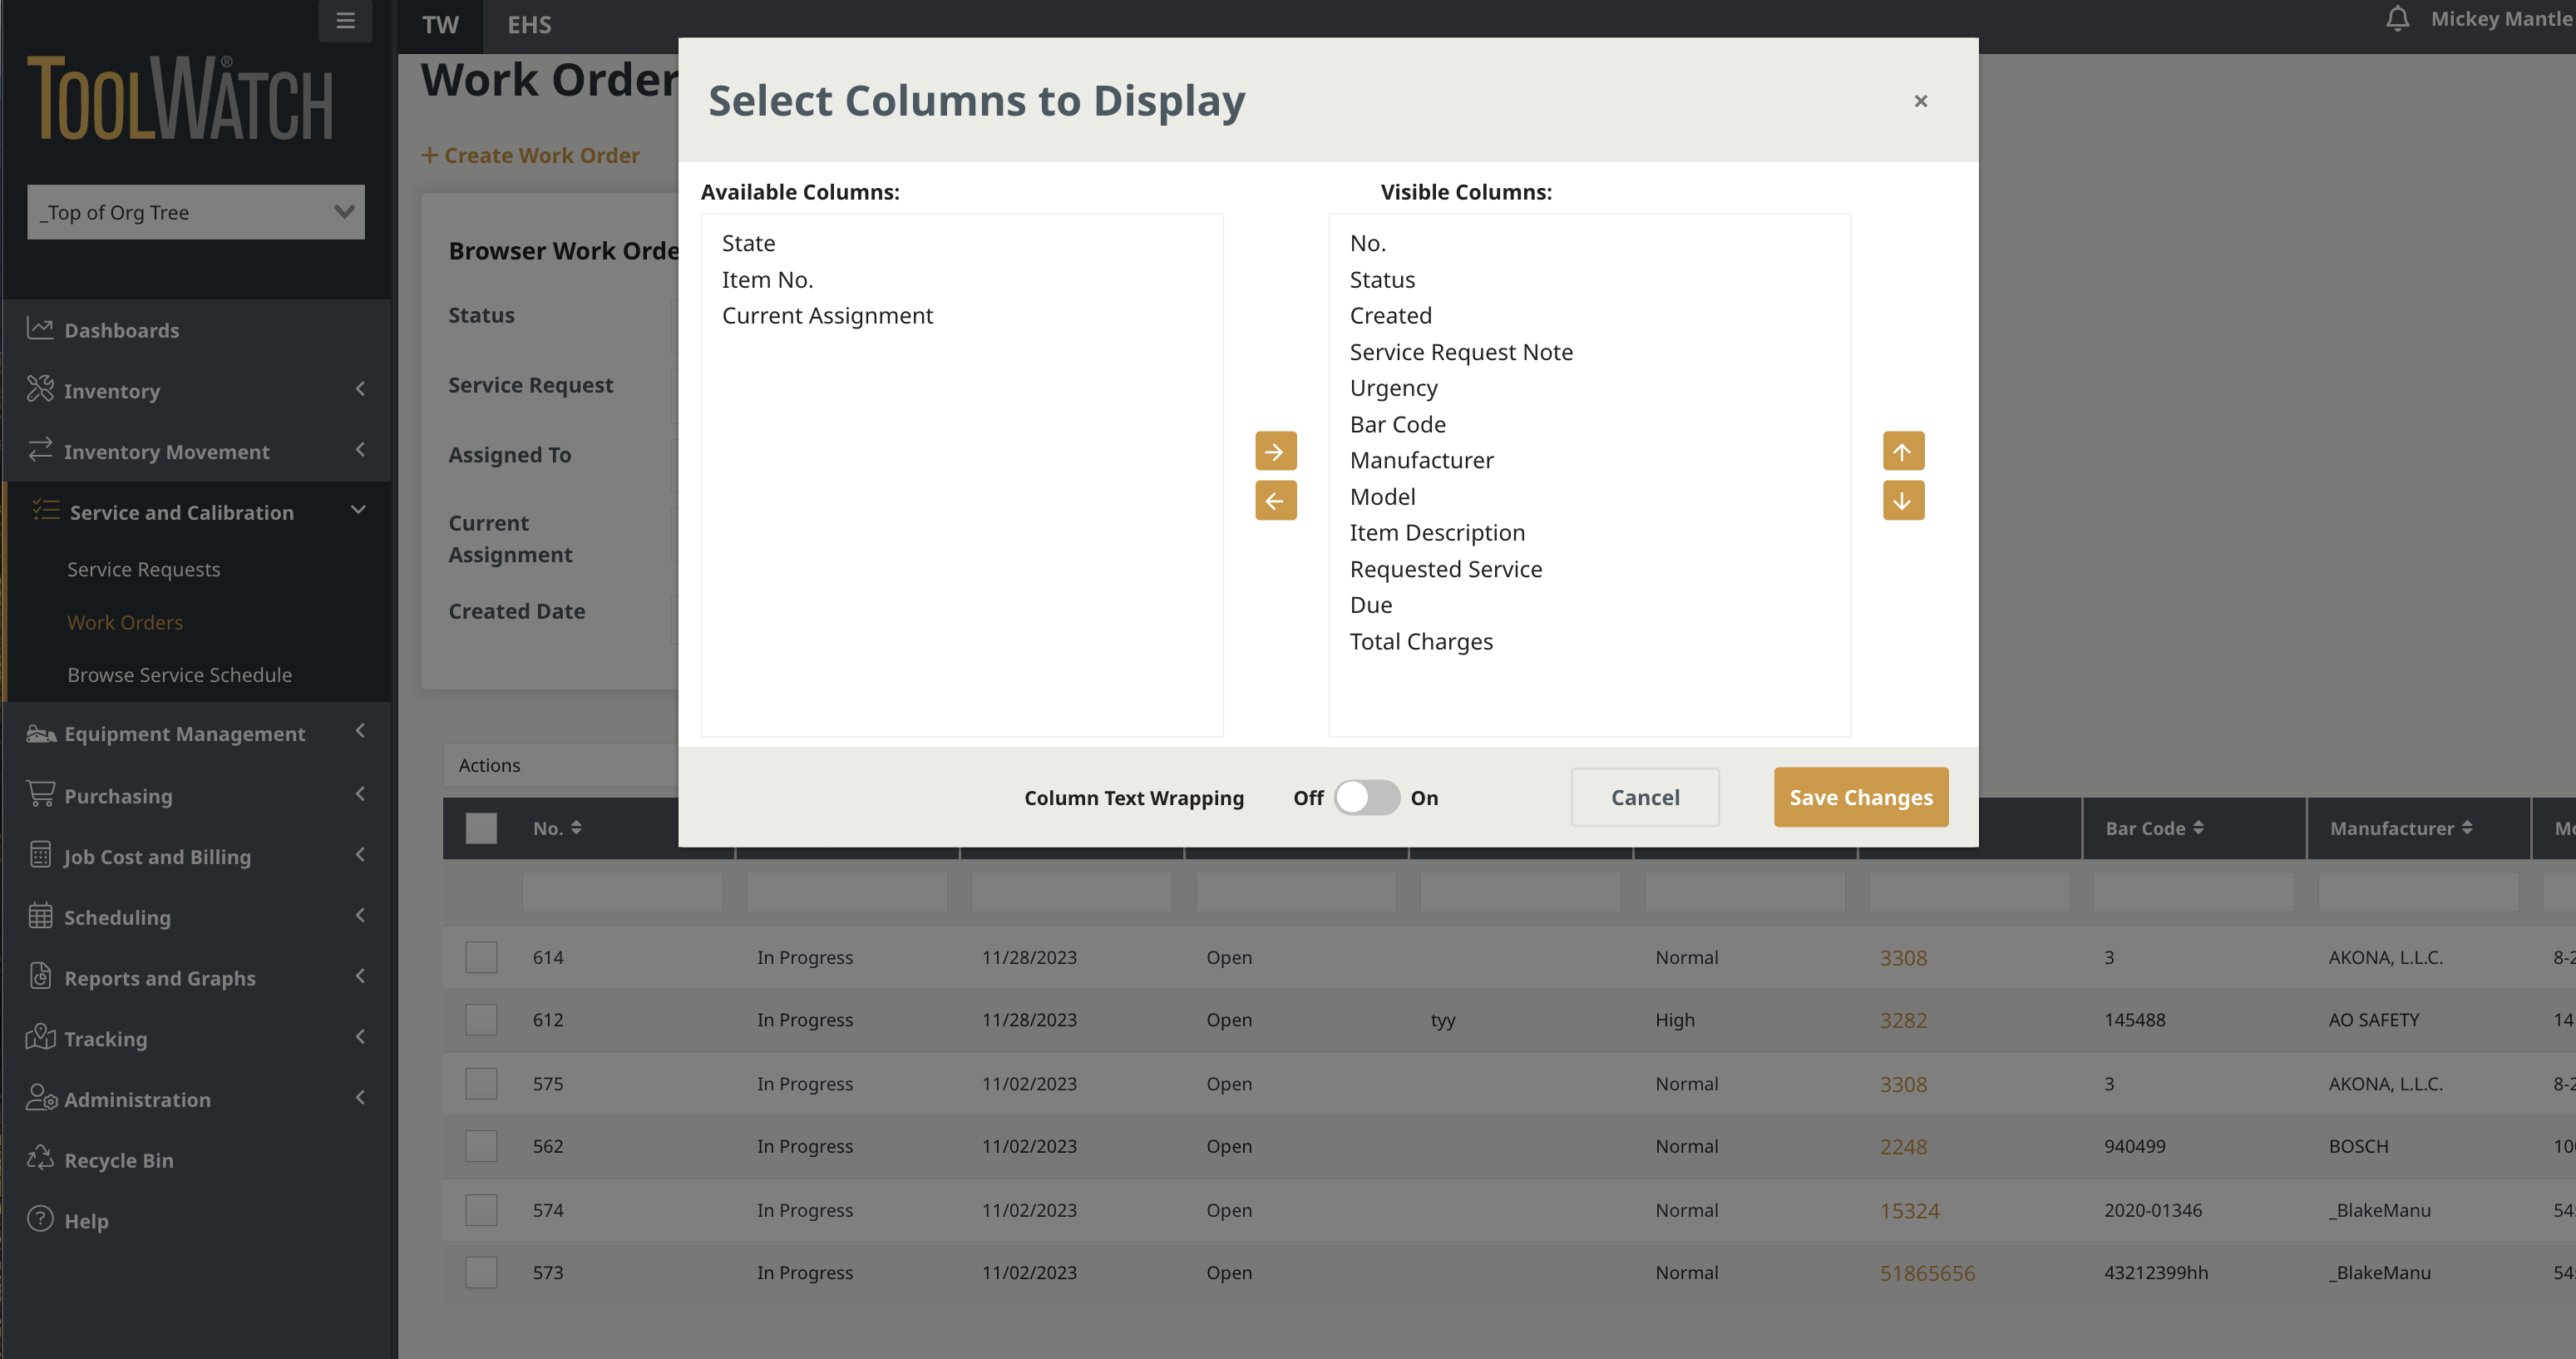This screenshot has height=1359, width=2576.
Task: Open Browse Service Schedule submenu item
Action: pyautogui.click(x=180, y=675)
